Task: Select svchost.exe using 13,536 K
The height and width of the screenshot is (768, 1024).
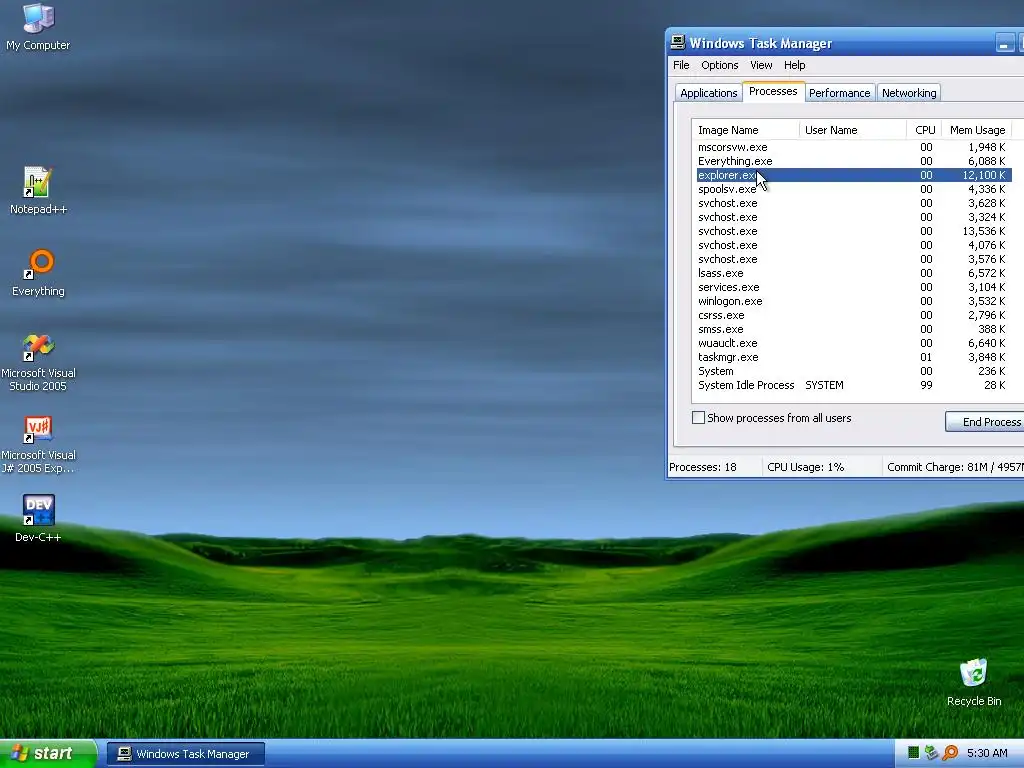Action: (x=852, y=231)
